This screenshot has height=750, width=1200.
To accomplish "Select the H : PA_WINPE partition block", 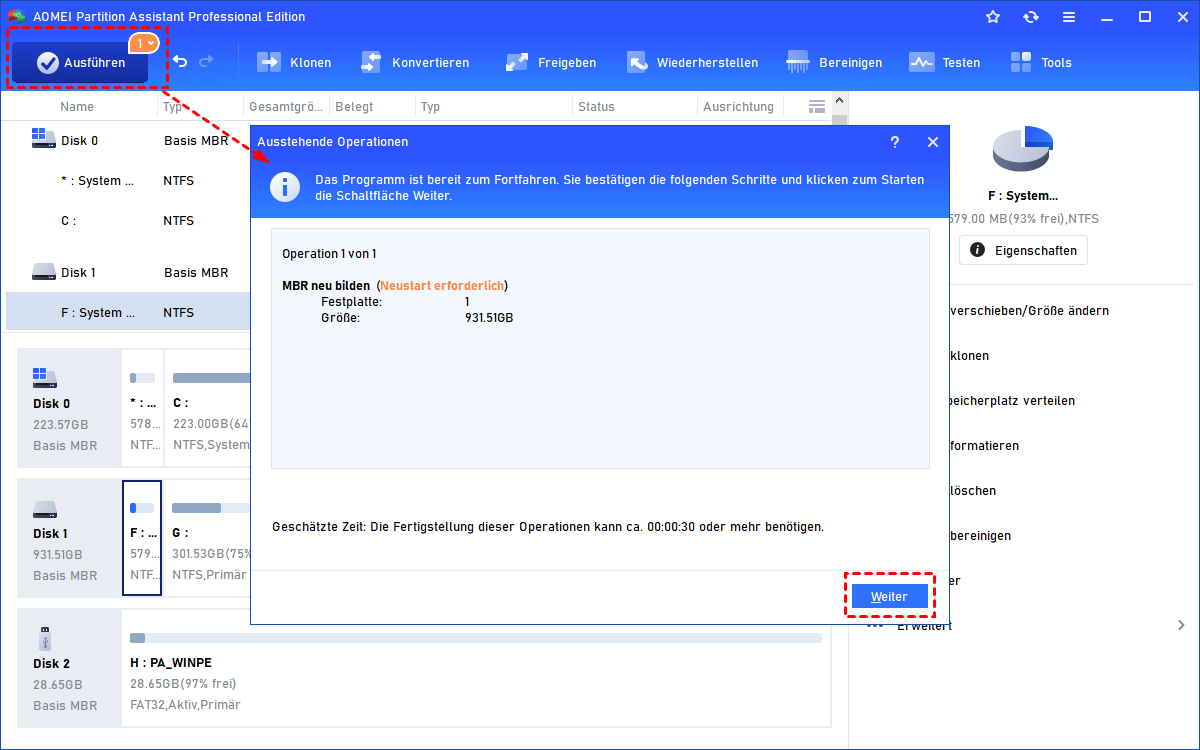I will coord(476,668).
